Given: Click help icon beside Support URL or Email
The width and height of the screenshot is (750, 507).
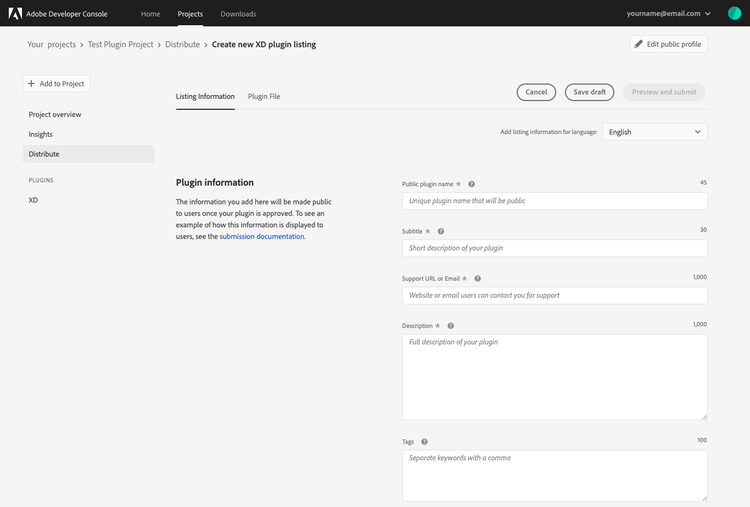Looking at the screenshot, I should tap(477, 279).
